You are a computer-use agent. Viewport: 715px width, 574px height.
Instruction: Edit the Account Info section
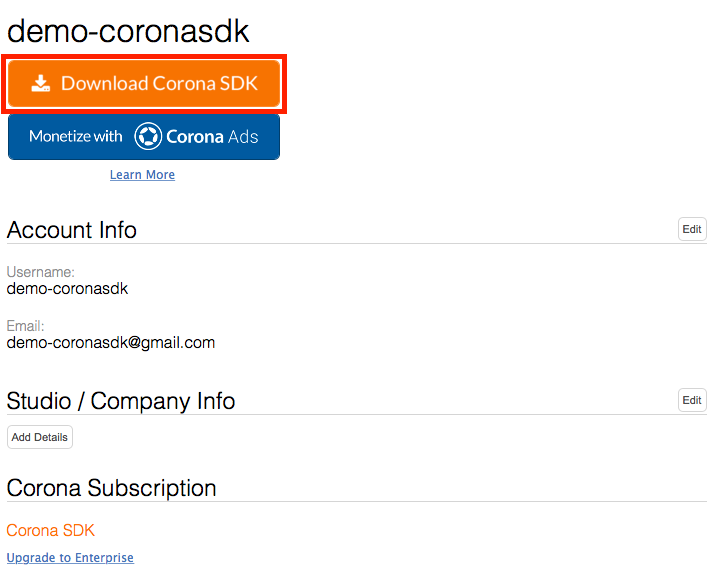click(692, 229)
